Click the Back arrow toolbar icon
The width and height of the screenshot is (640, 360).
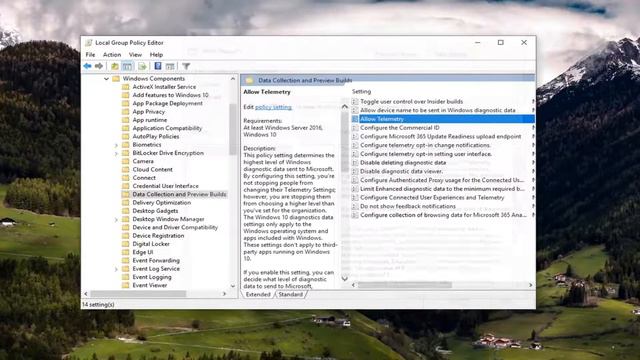click(87, 66)
